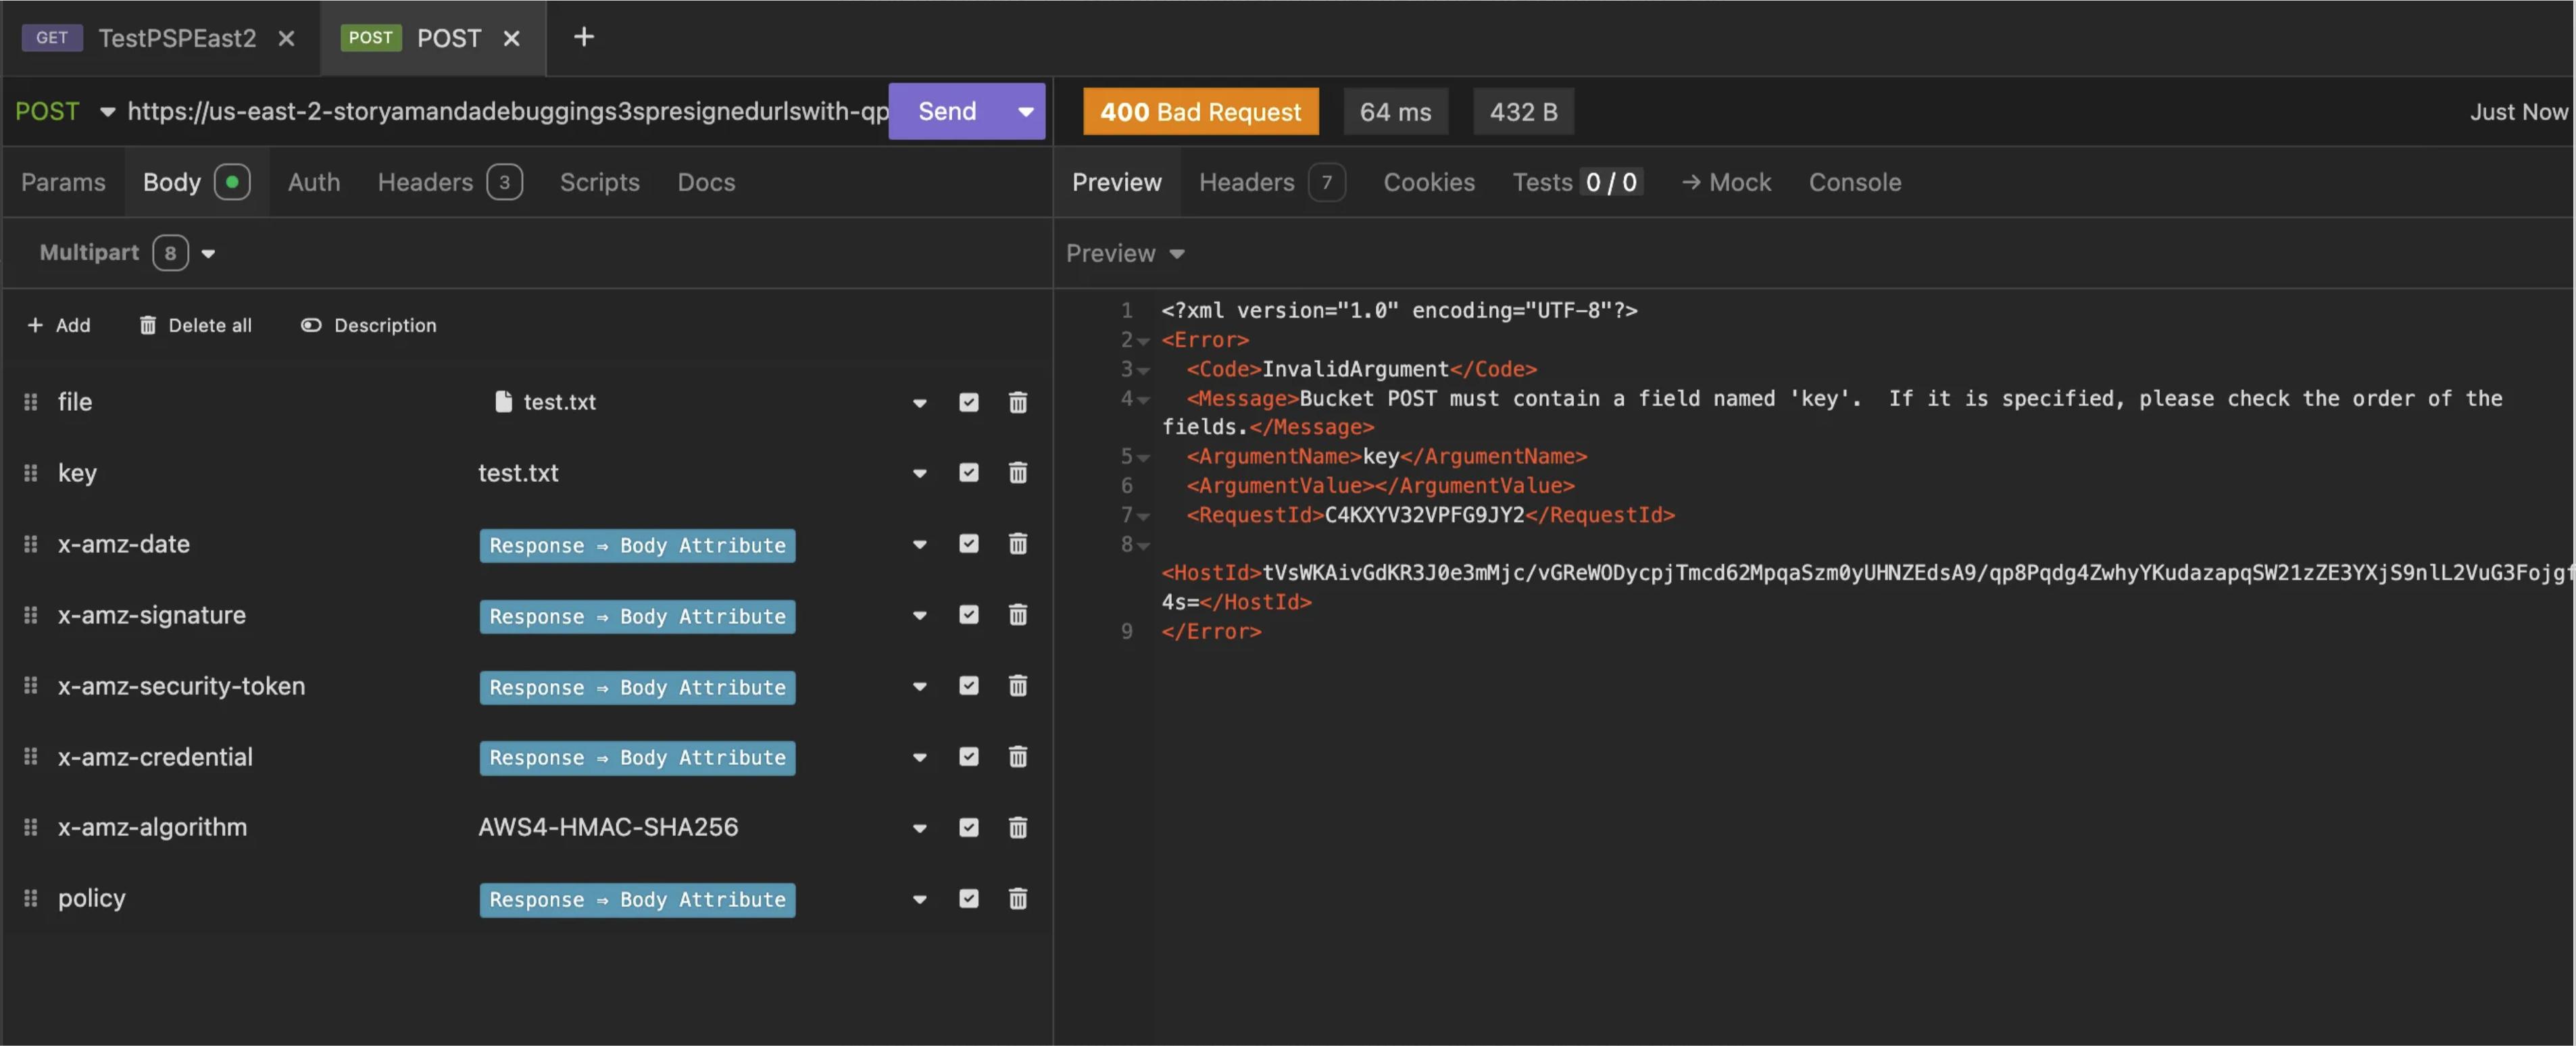The image size is (2576, 1046).
Task: Remove the x-amz-signature field with trash icon
Action: [x=1017, y=614]
